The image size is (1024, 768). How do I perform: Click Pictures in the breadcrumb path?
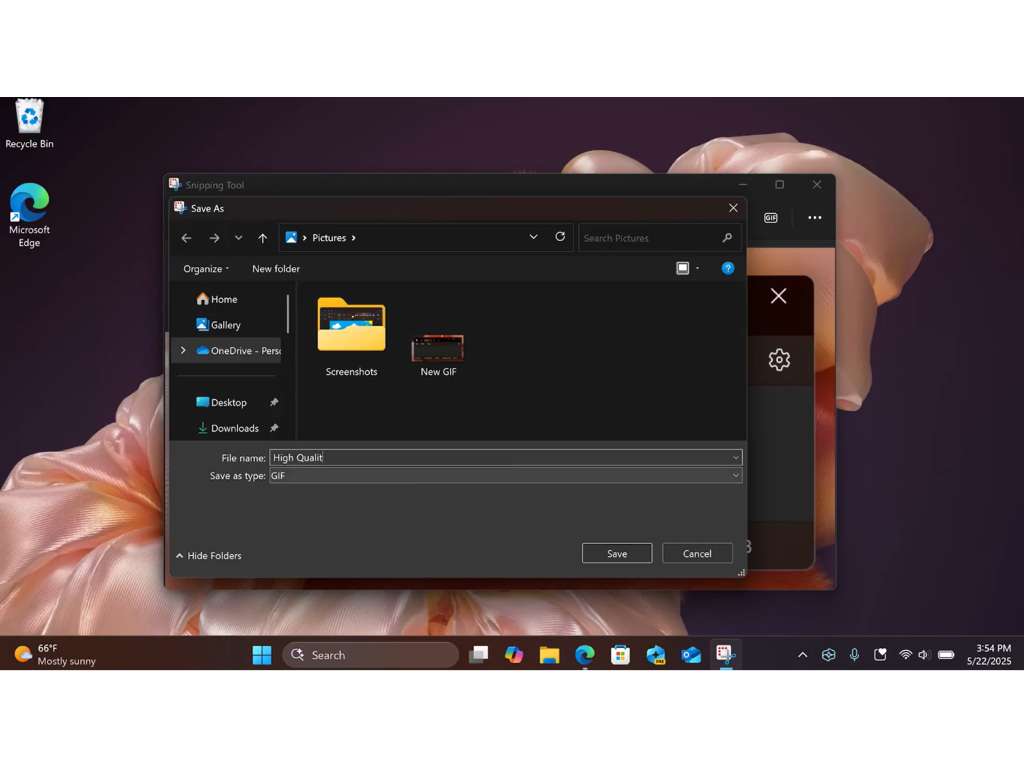(328, 237)
